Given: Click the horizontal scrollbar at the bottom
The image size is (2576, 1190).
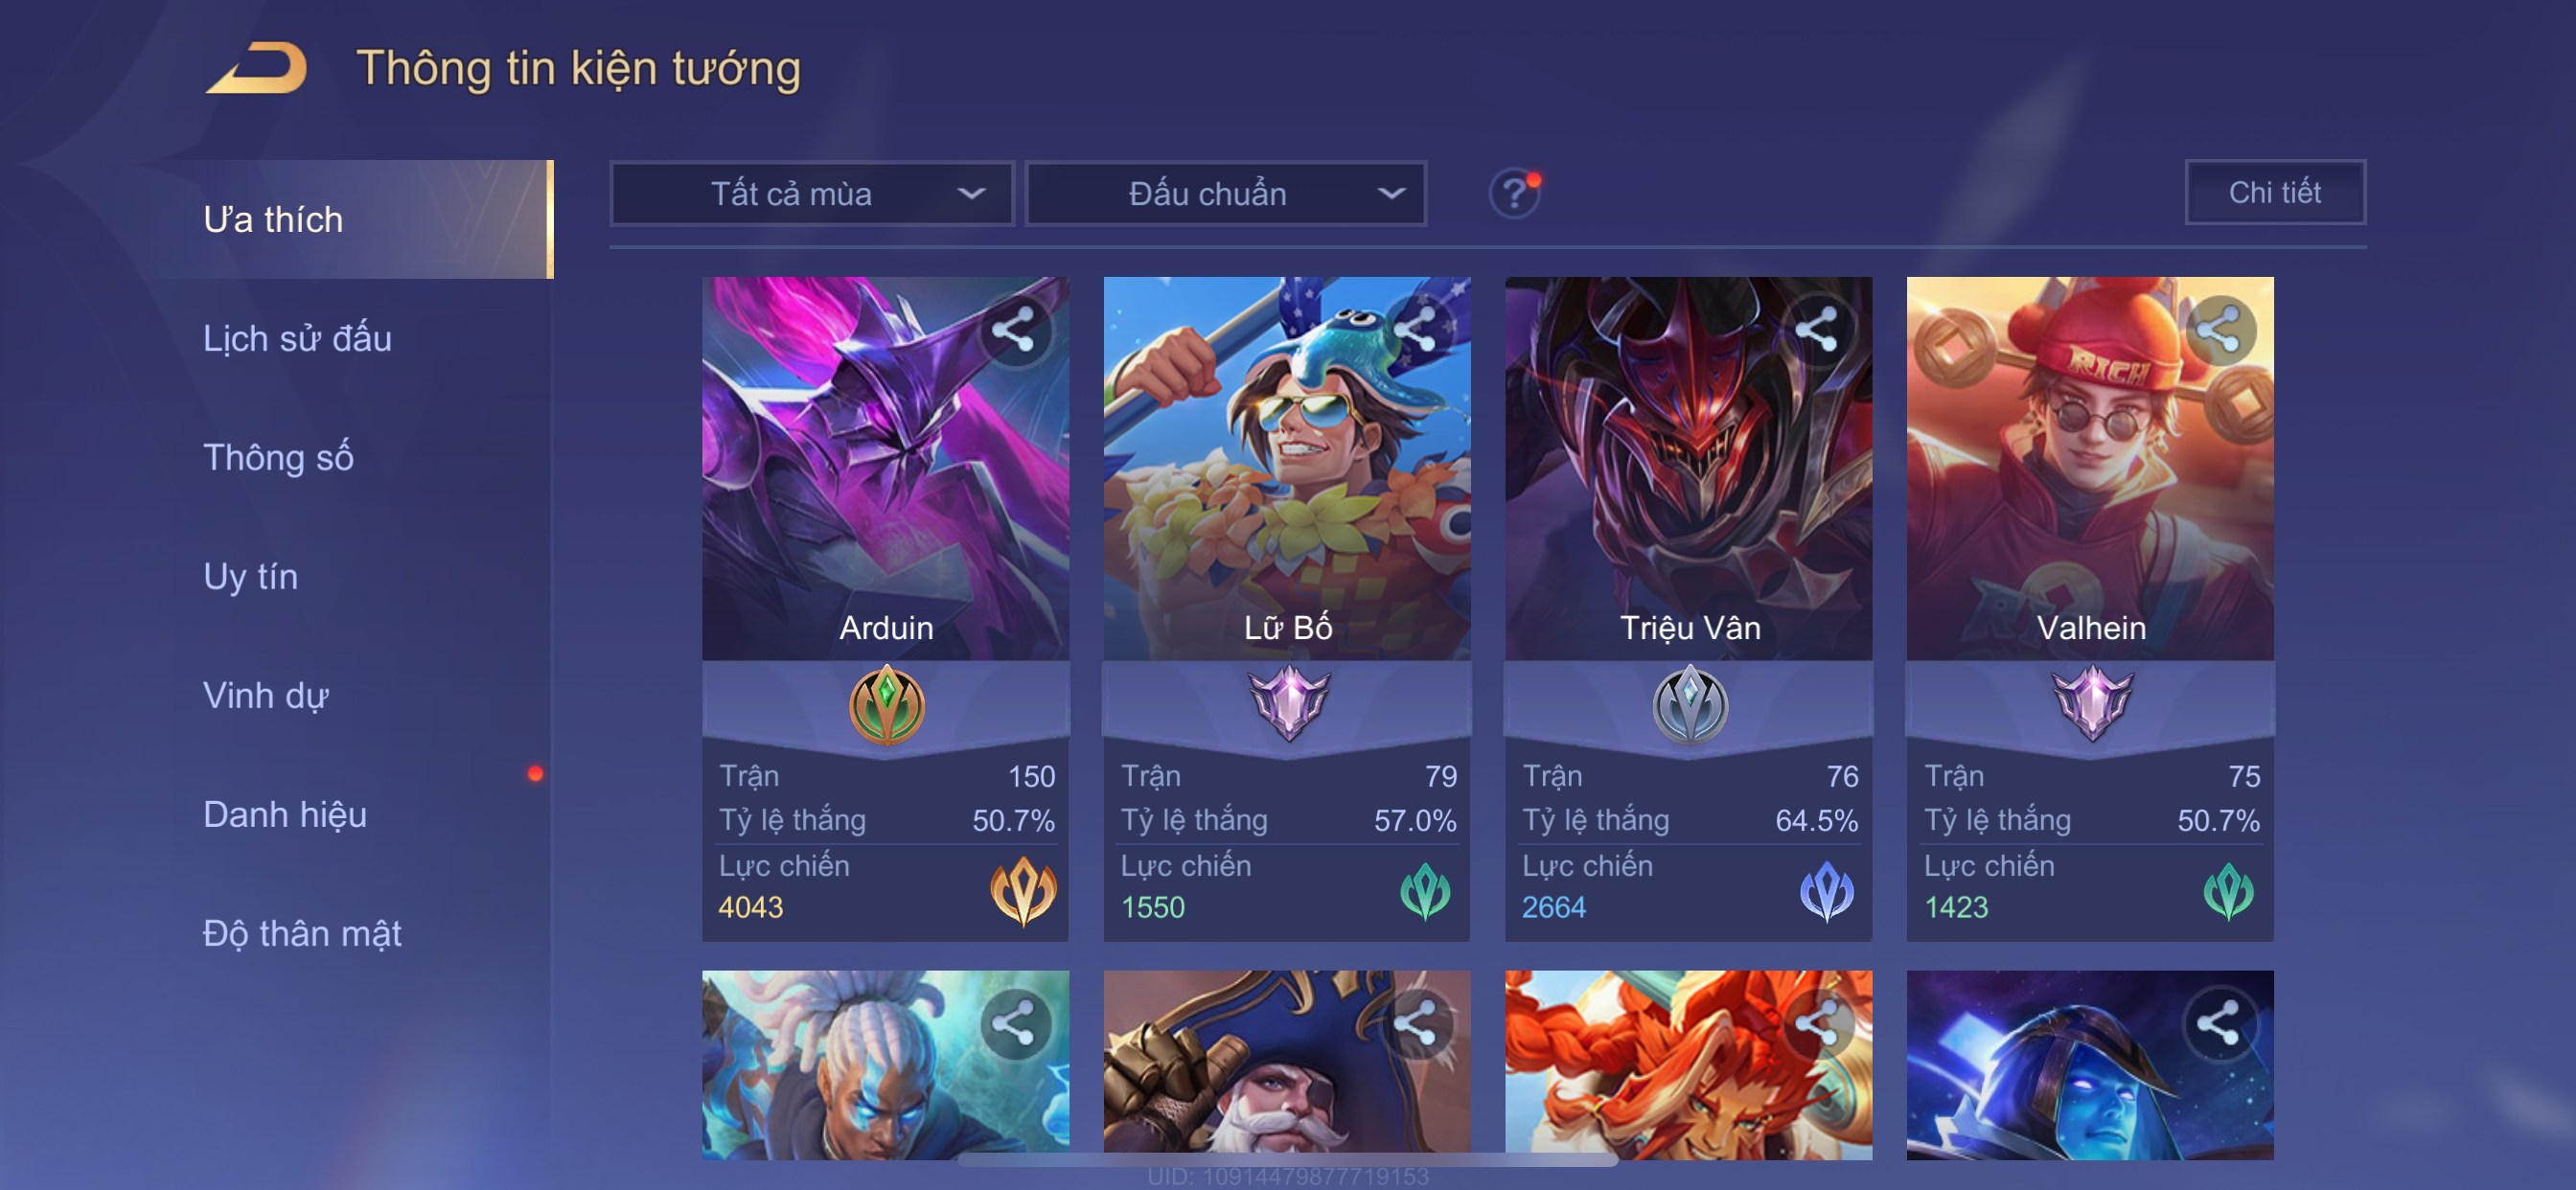Looking at the screenshot, I should point(1288,1160).
